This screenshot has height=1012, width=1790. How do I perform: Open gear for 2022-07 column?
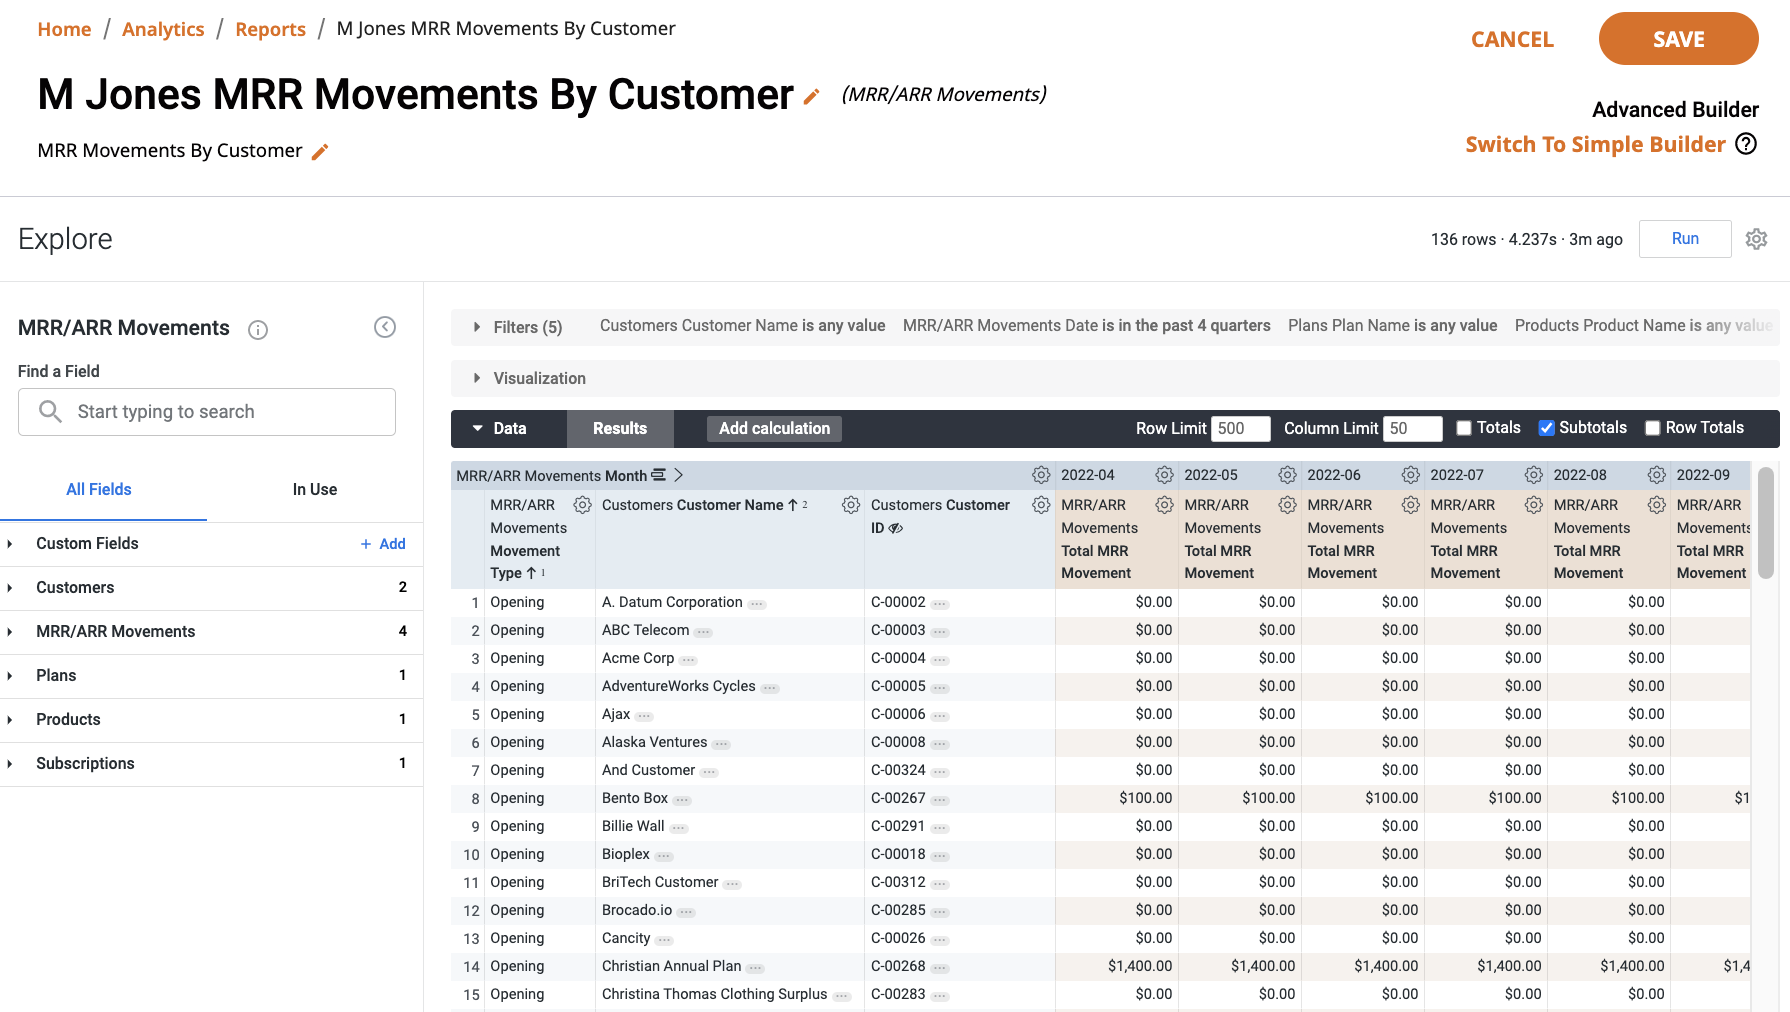(1534, 475)
